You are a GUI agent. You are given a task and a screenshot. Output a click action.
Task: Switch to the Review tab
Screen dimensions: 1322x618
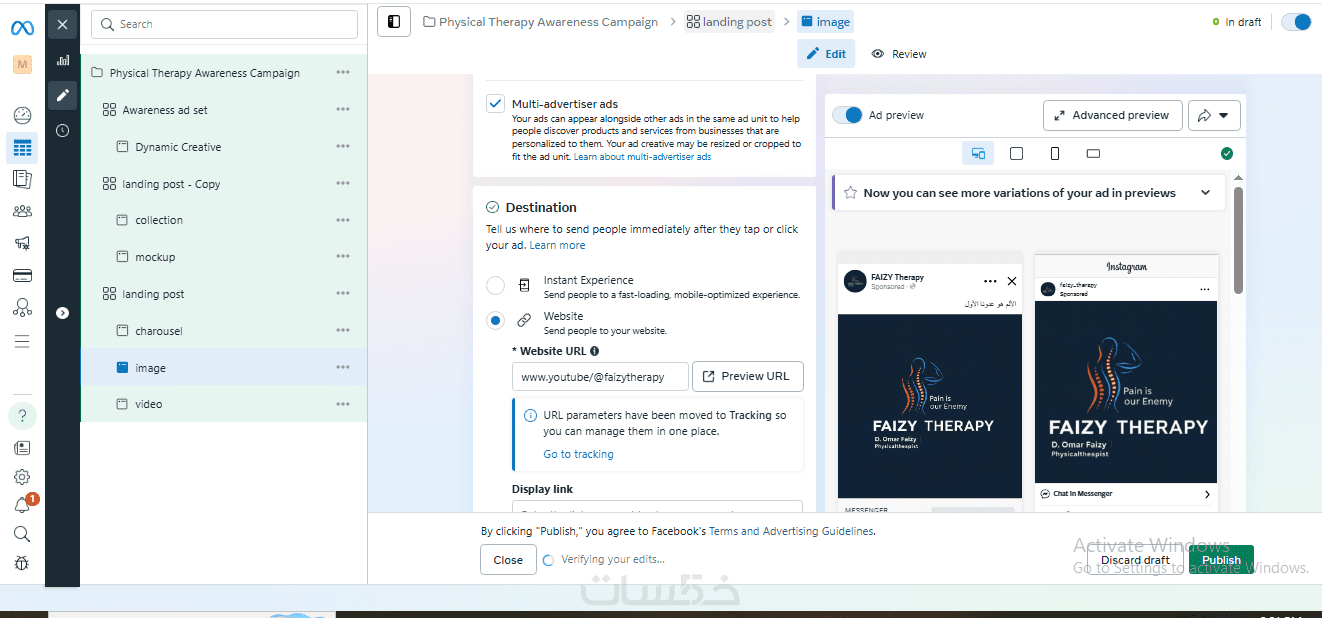pyautogui.click(x=899, y=54)
